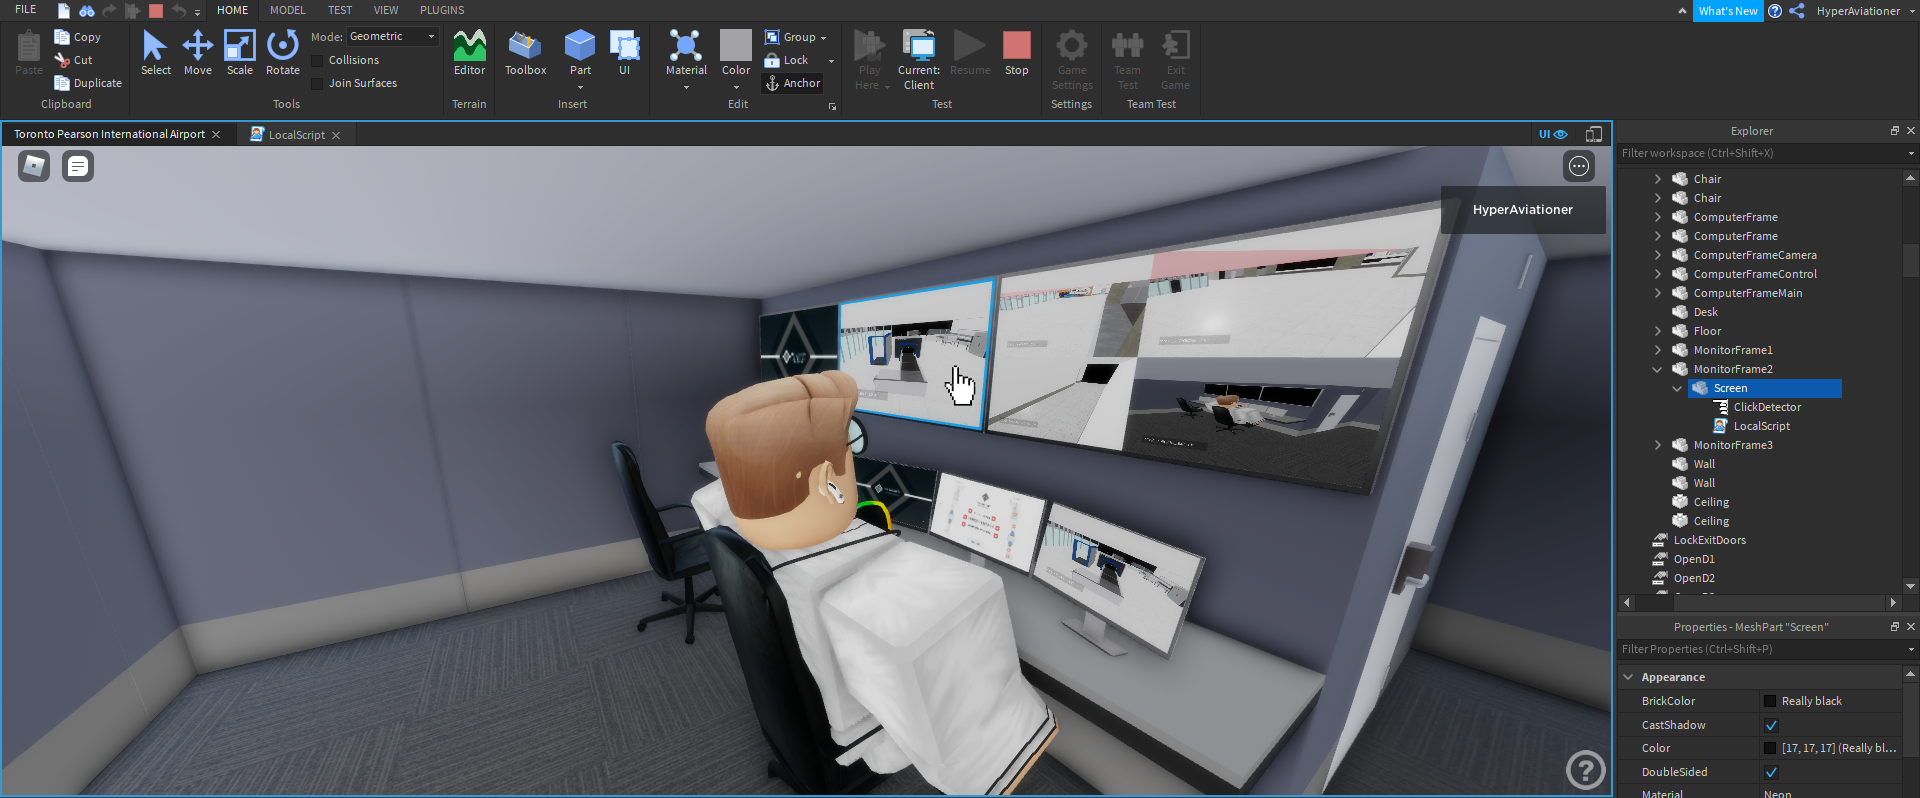Expand the MonitorFrame3 node
This screenshot has width=1920, height=798.
pos(1657,445)
